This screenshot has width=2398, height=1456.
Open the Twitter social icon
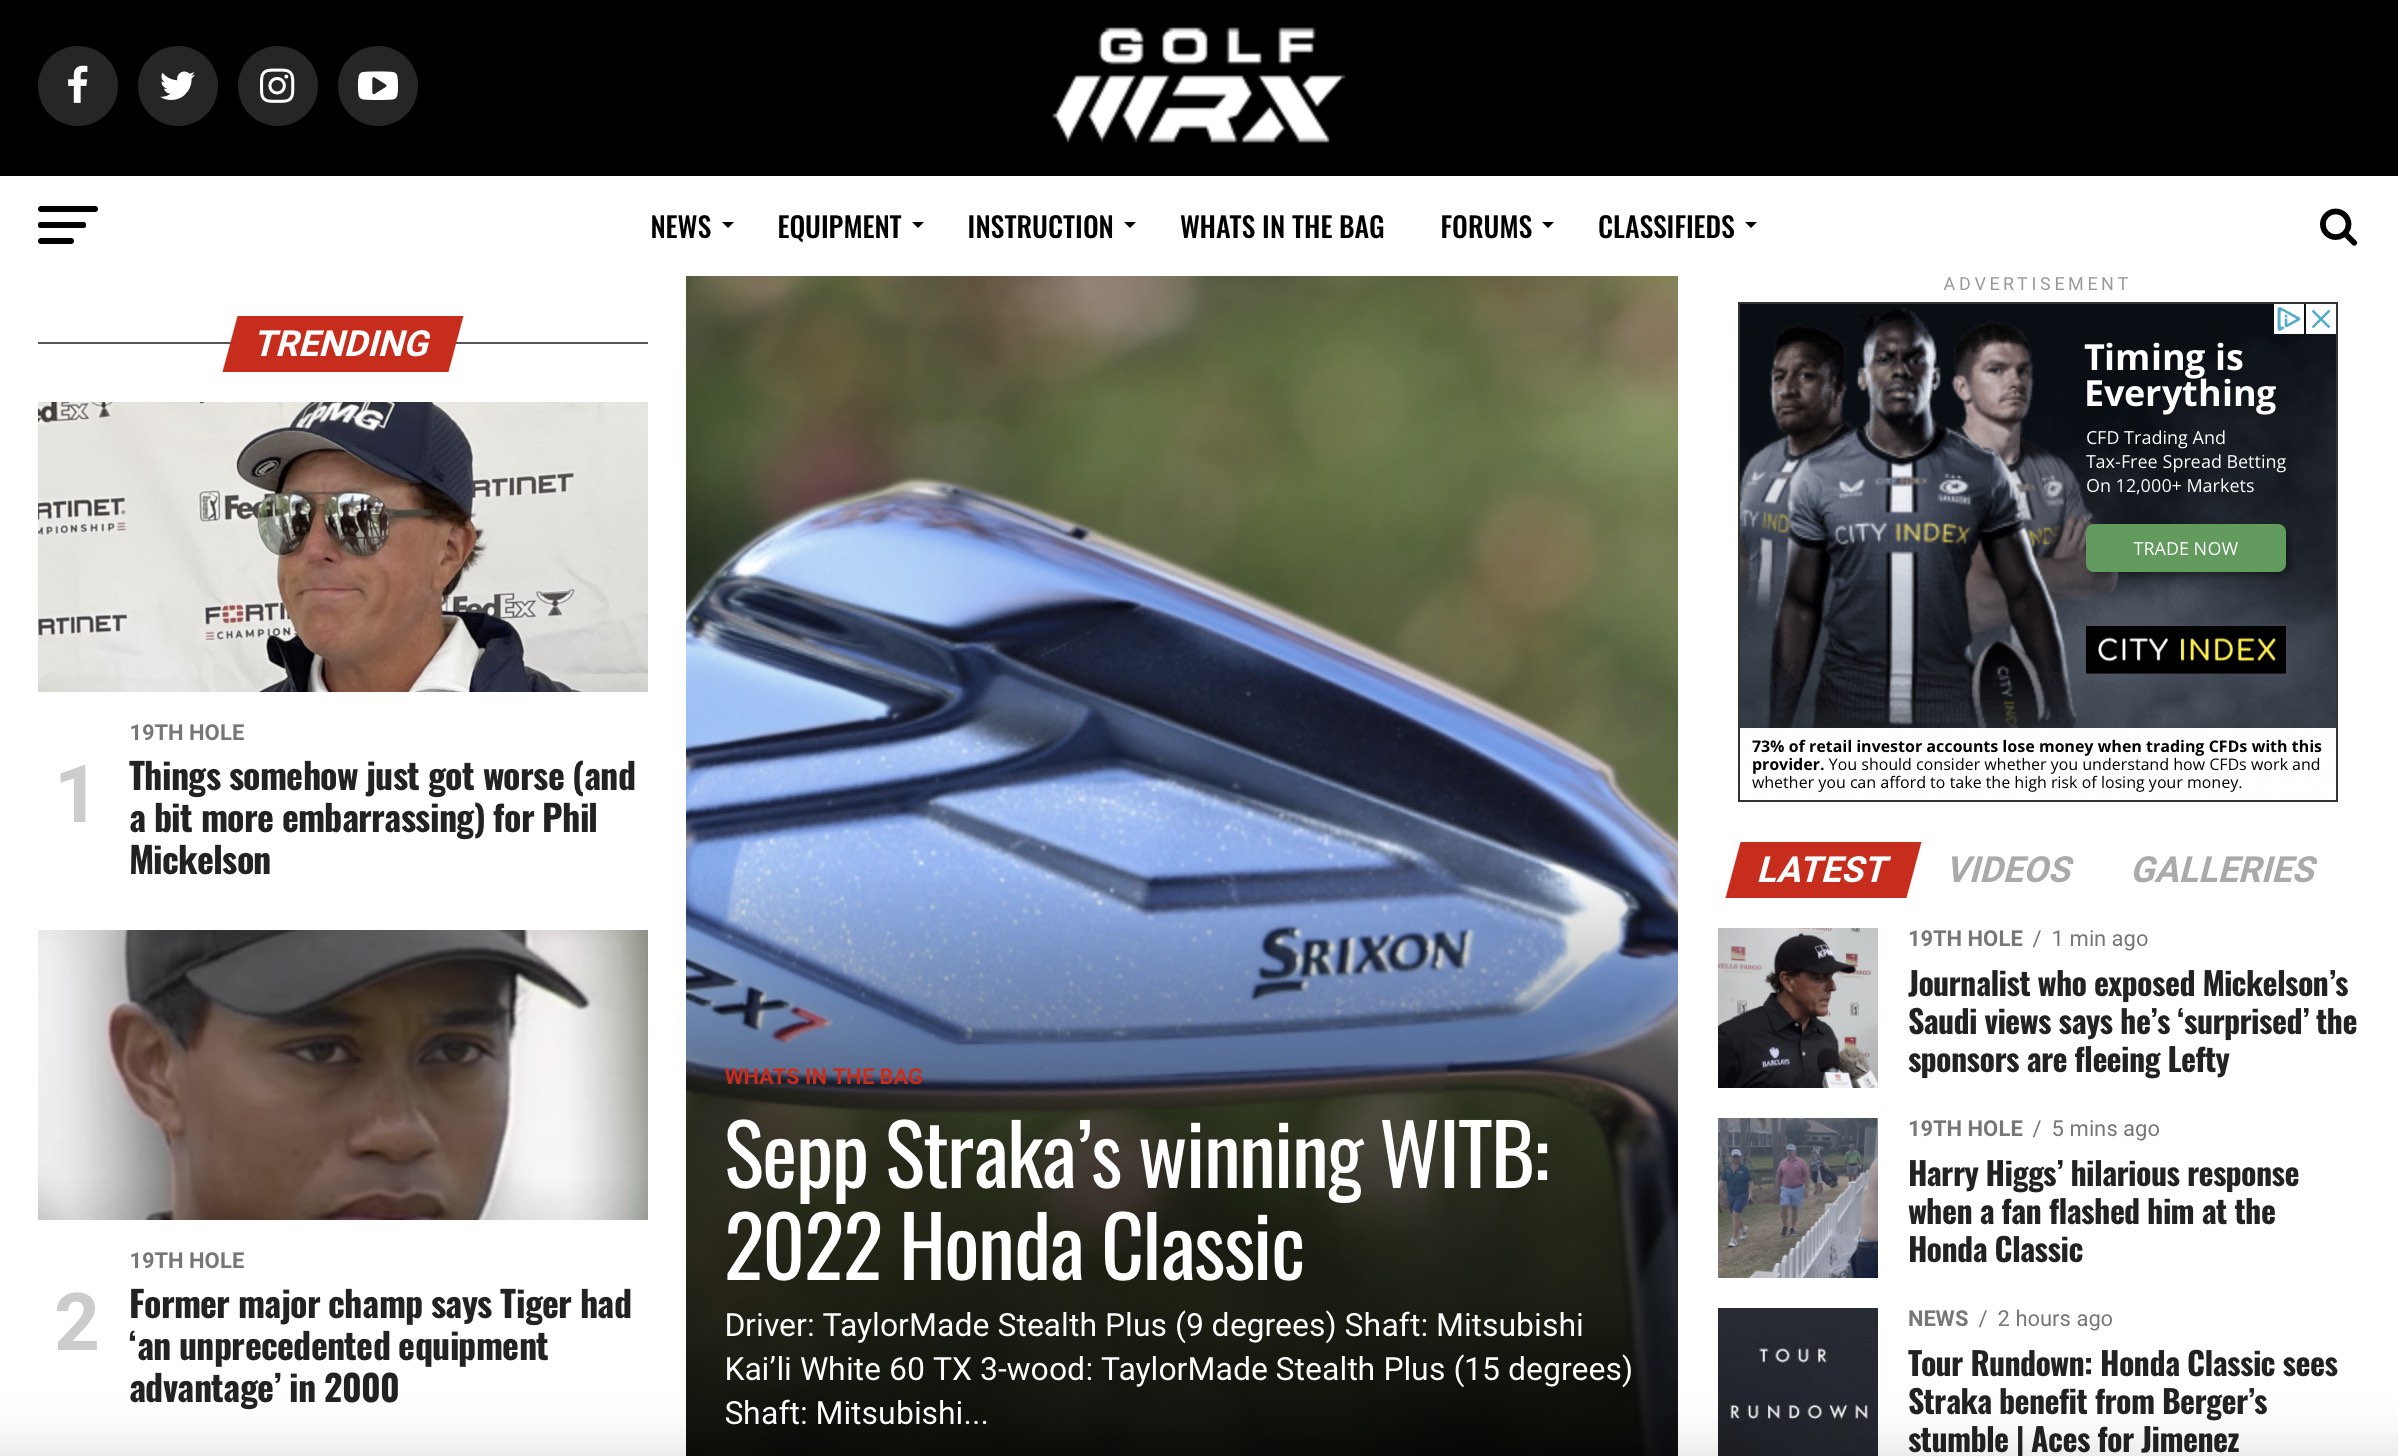click(178, 86)
